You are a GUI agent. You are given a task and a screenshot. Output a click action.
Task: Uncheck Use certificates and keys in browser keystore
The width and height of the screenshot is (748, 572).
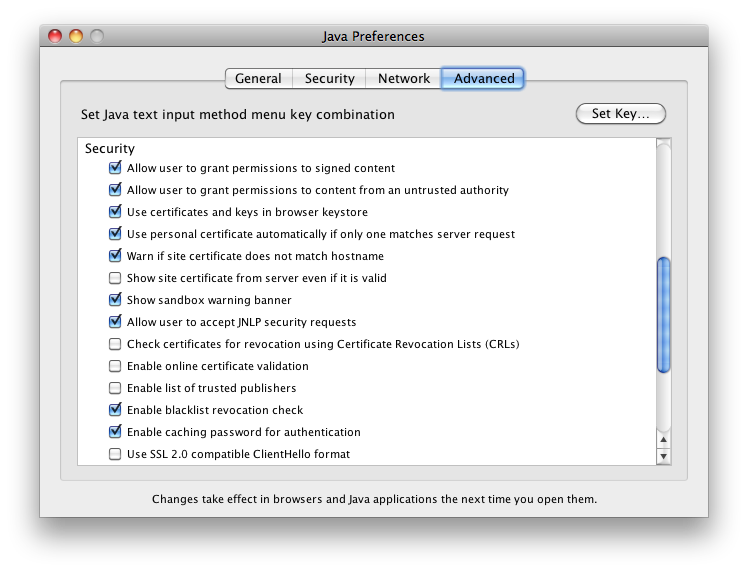point(115,212)
